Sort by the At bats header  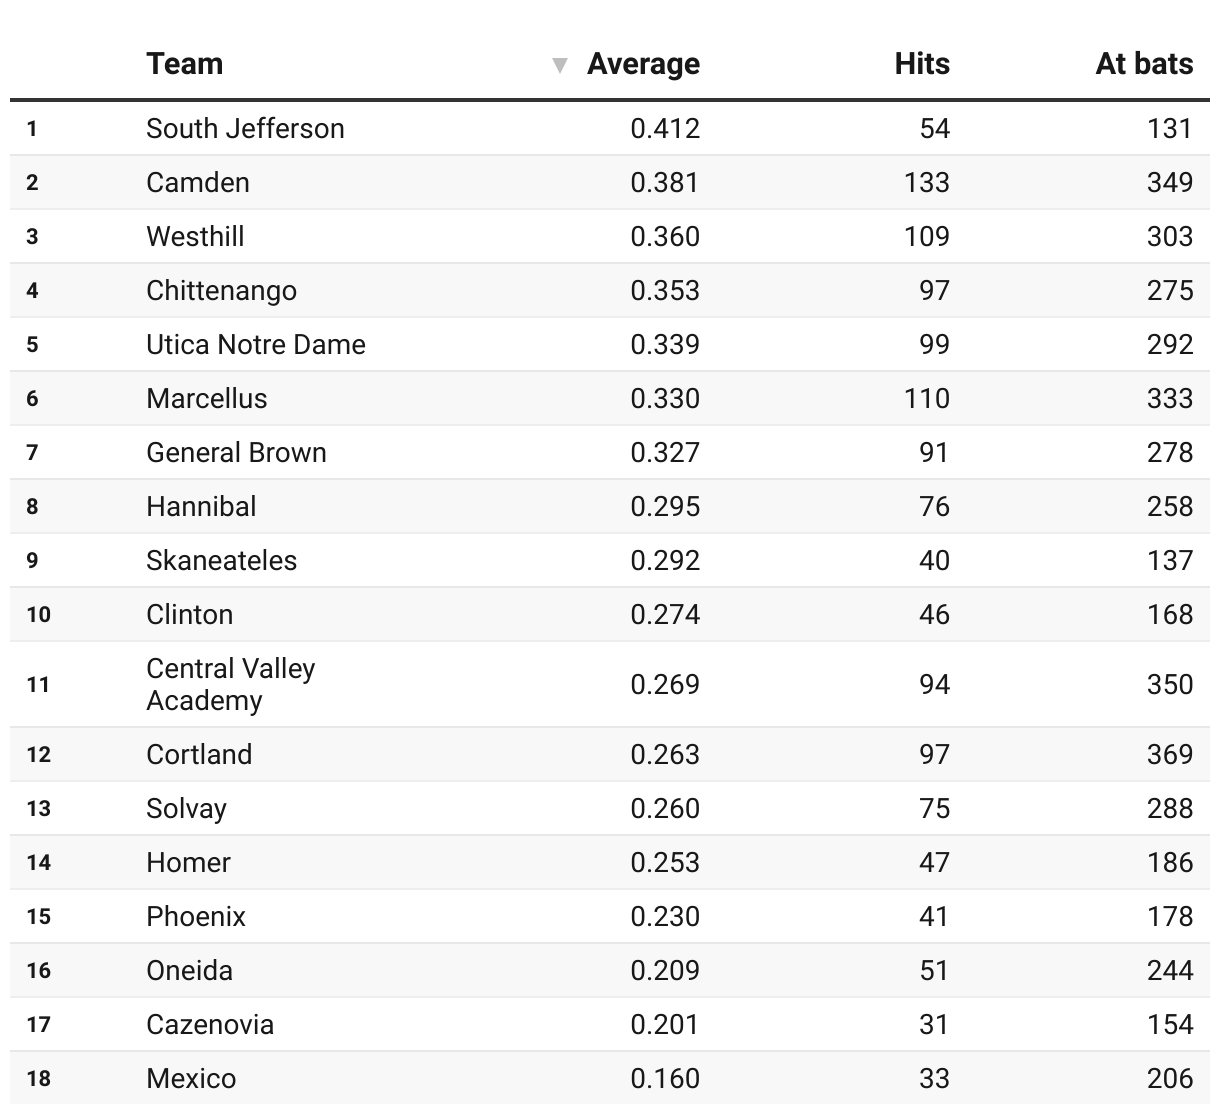click(x=1143, y=64)
